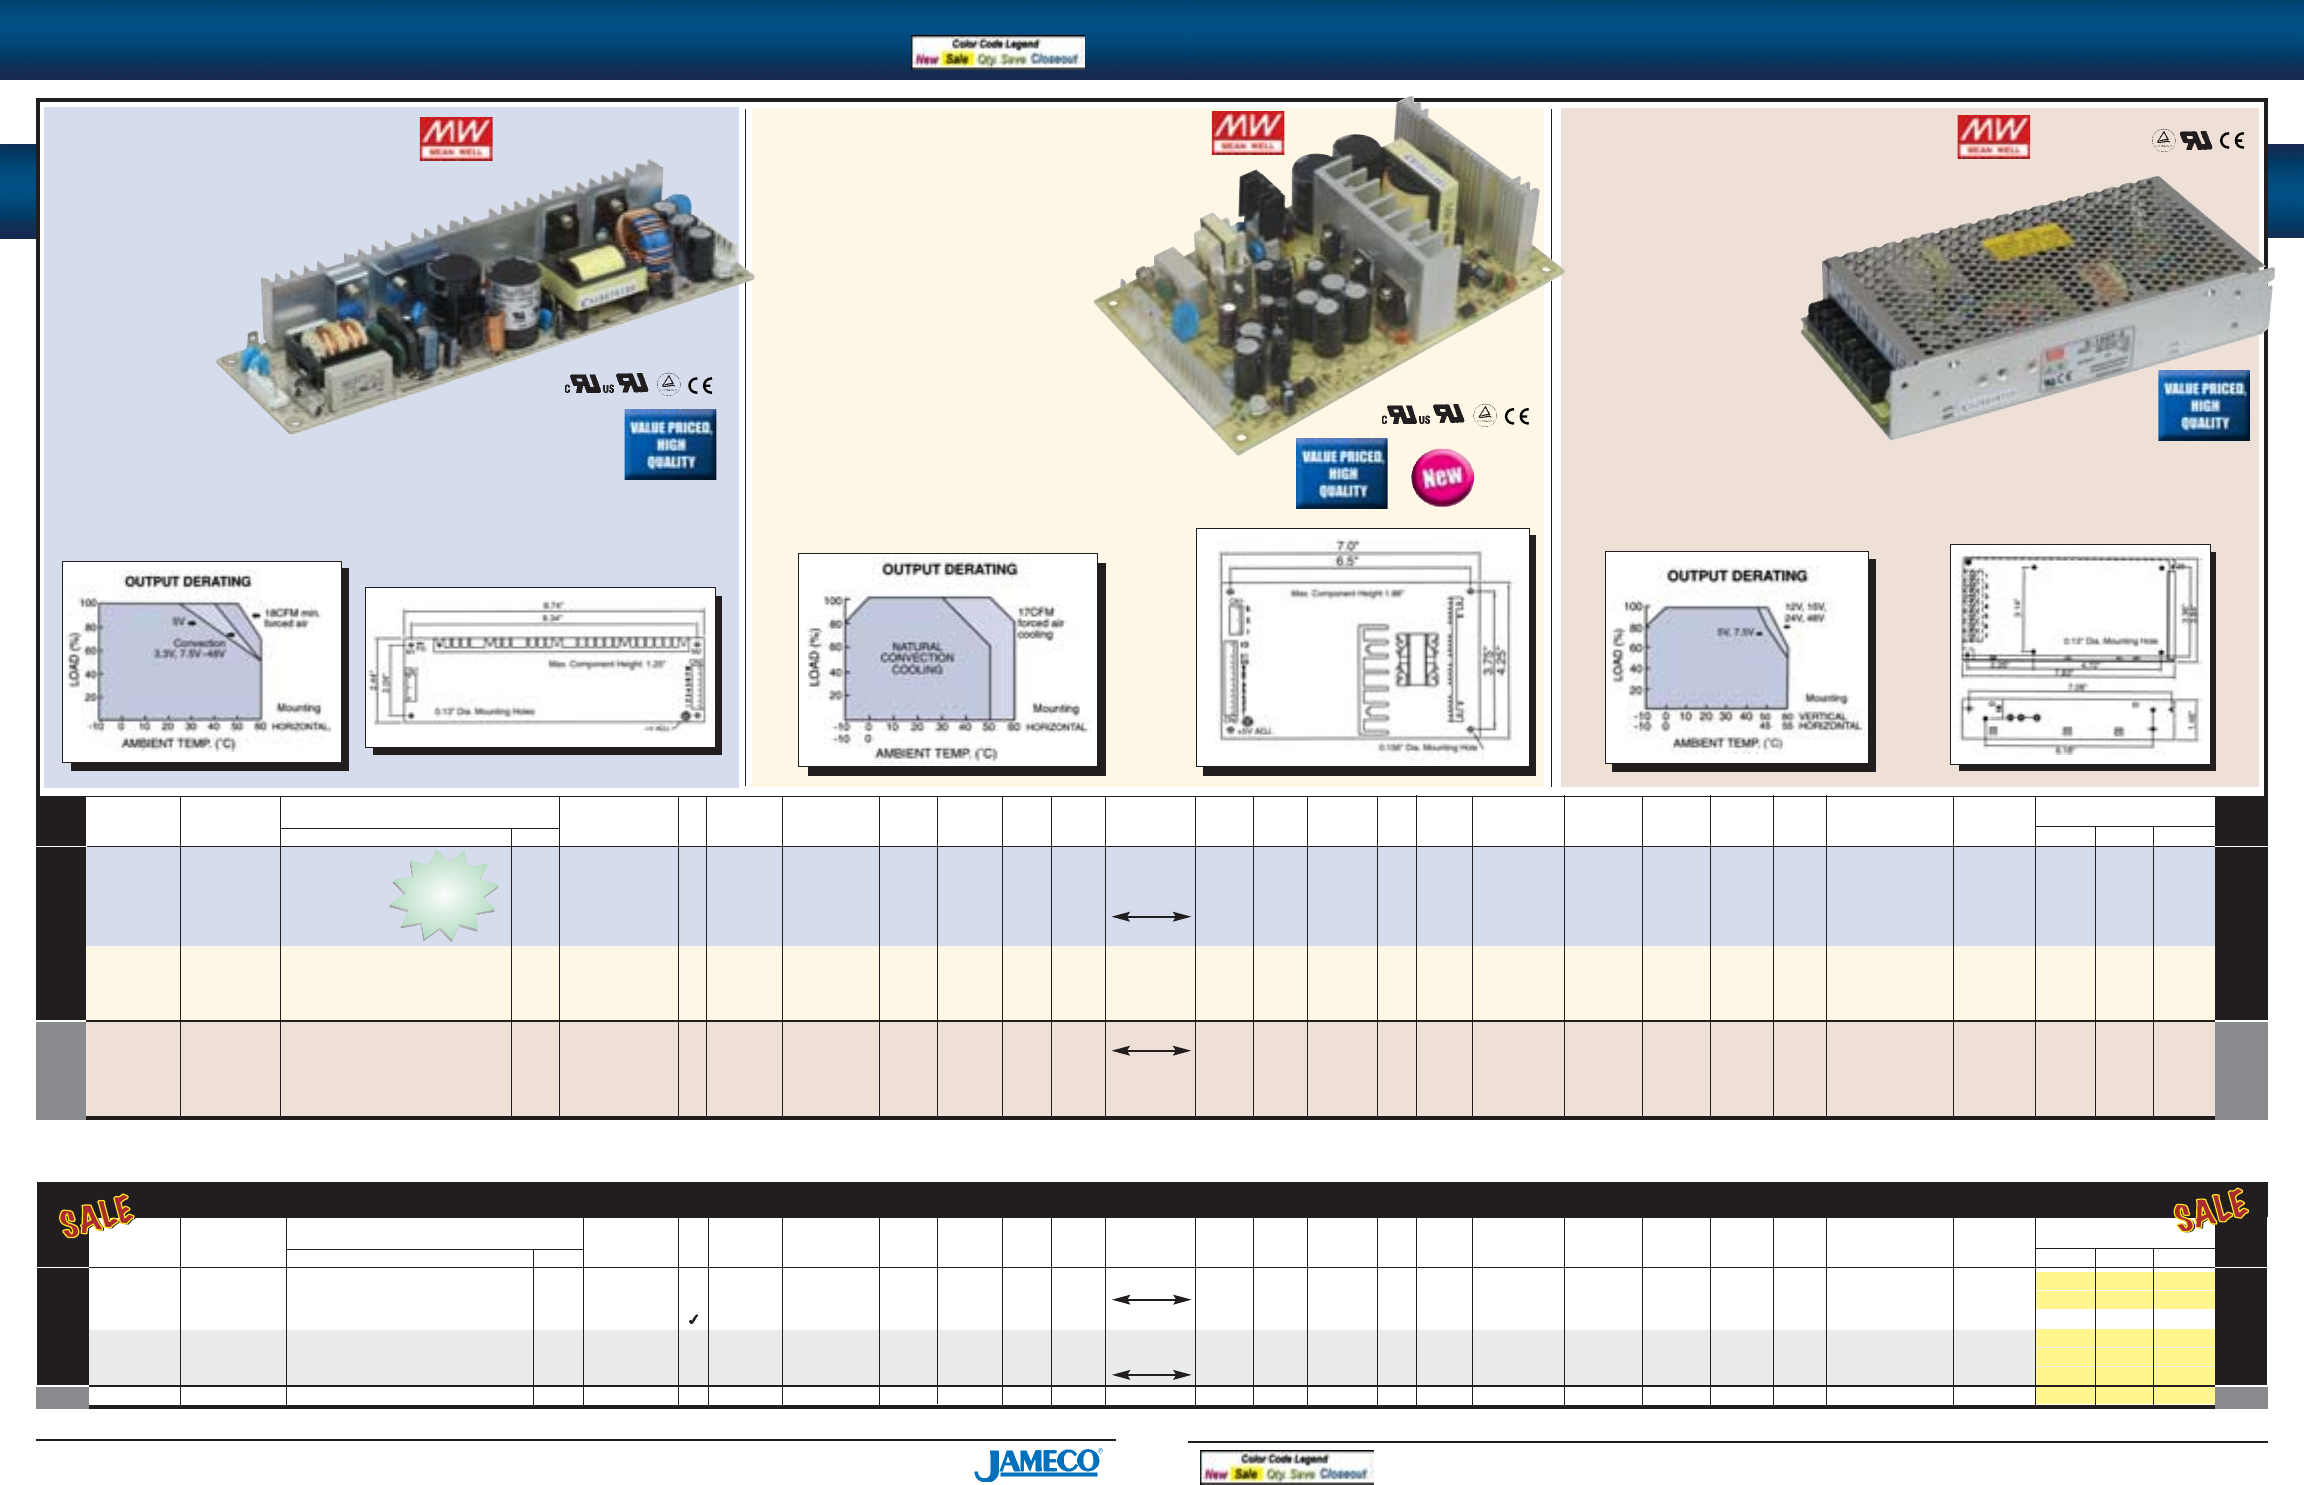The image size is (2304, 1485).
Task: Click the TUV triangle mark in the blue panel
Action: pos(669,384)
